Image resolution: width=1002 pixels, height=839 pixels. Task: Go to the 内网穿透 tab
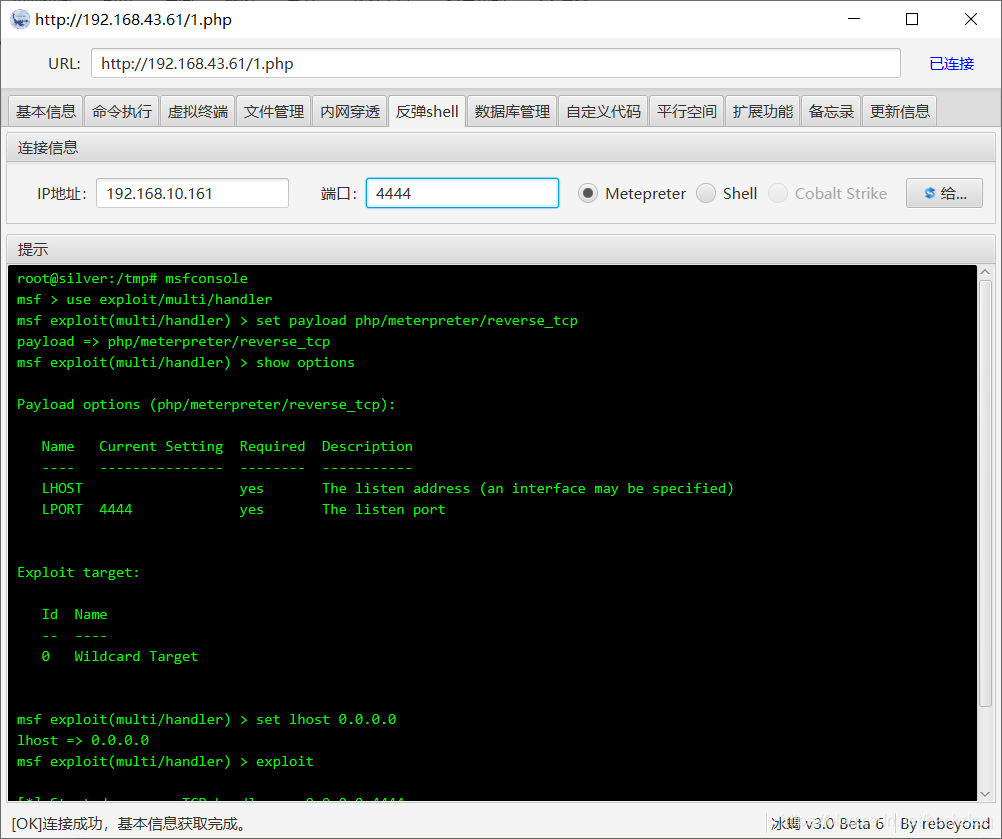click(350, 112)
